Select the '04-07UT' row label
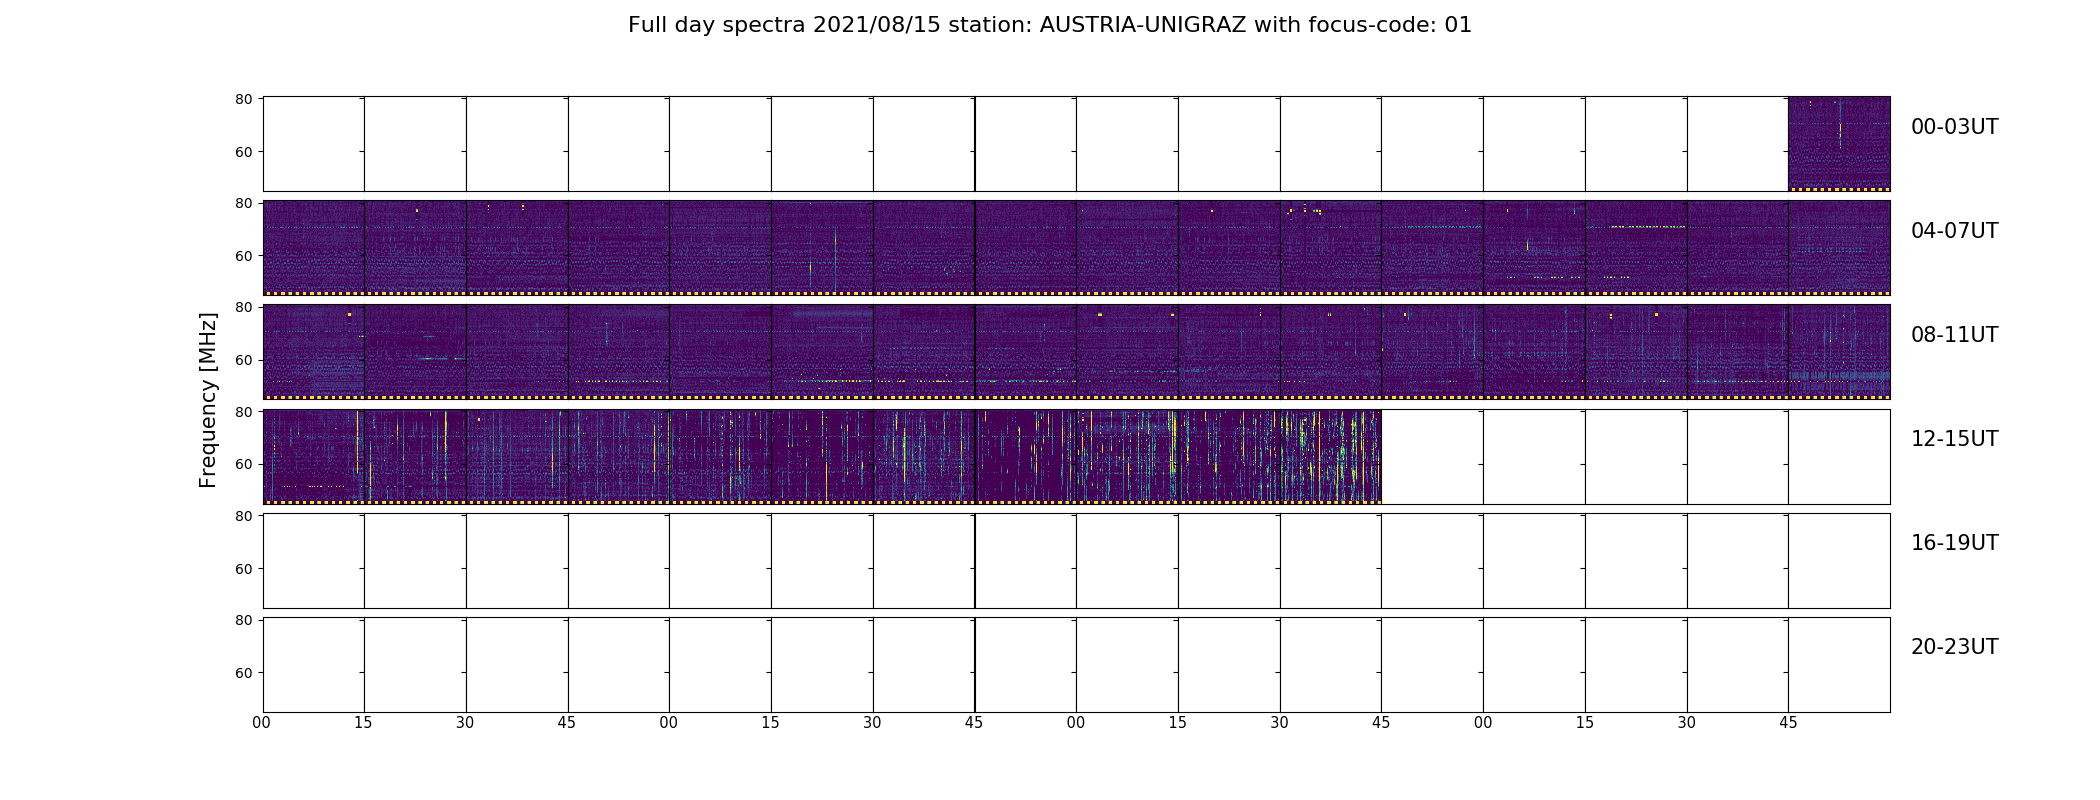 (x=1954, y=231)
